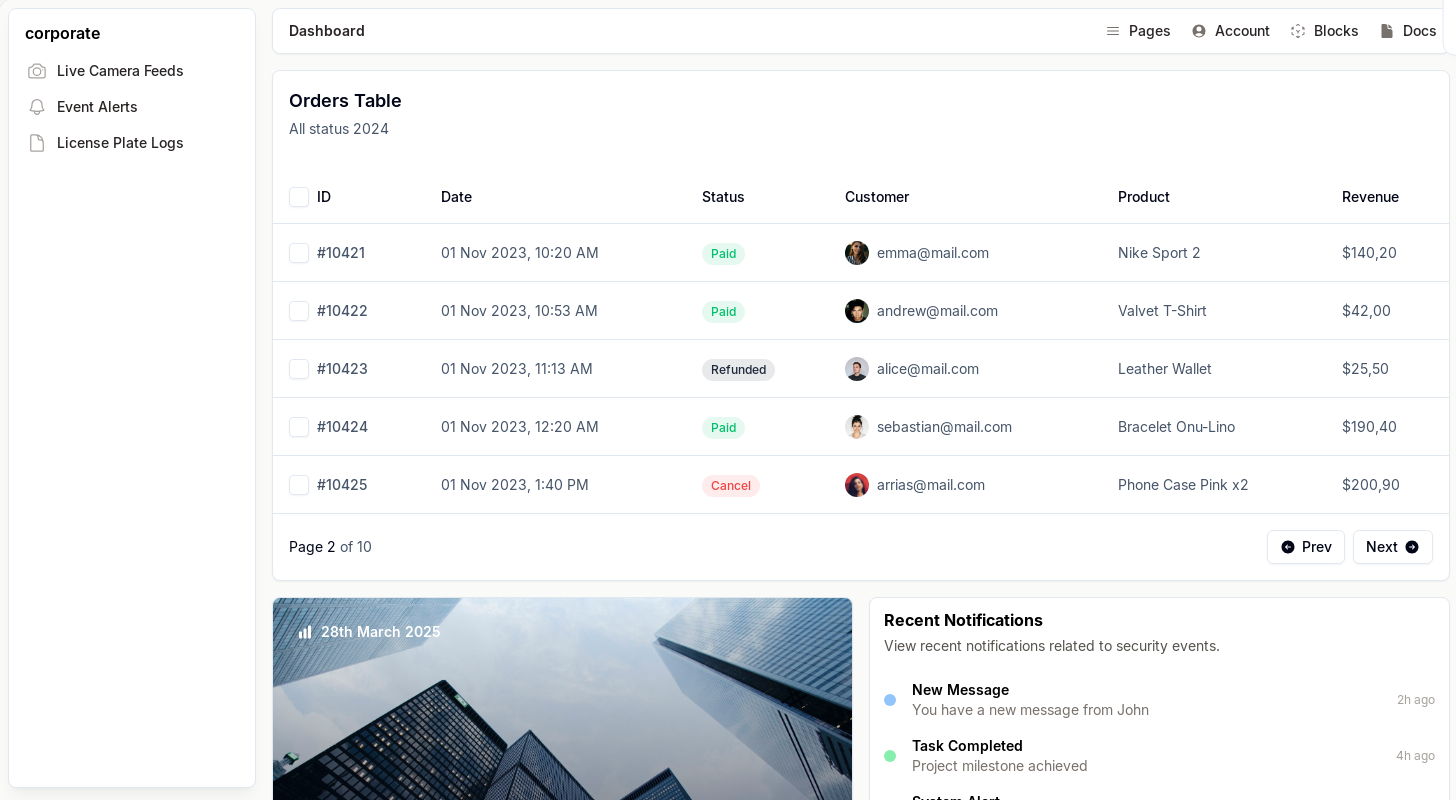Select the checkbox for order #10423

pos(299,369)
